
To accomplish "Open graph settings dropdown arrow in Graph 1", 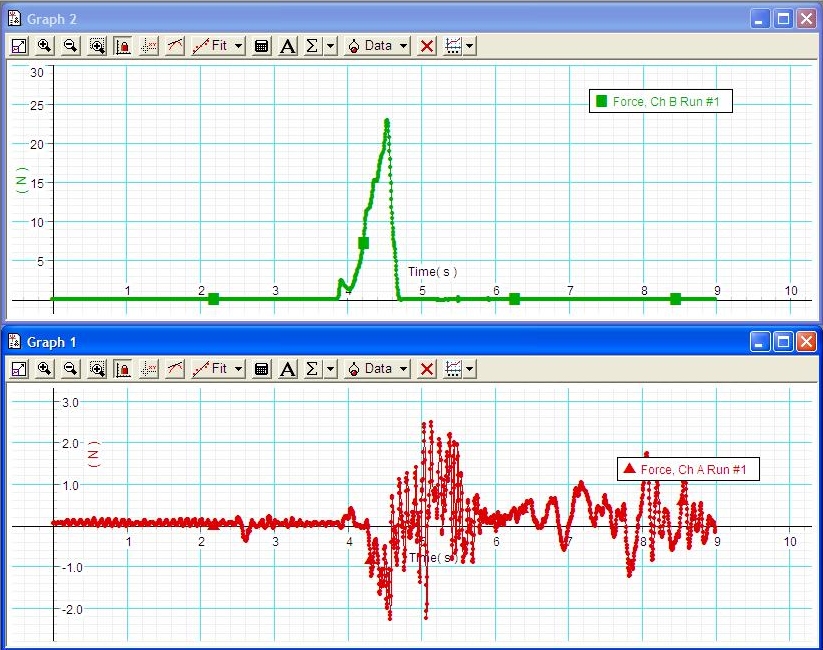I will coord(470,369).
